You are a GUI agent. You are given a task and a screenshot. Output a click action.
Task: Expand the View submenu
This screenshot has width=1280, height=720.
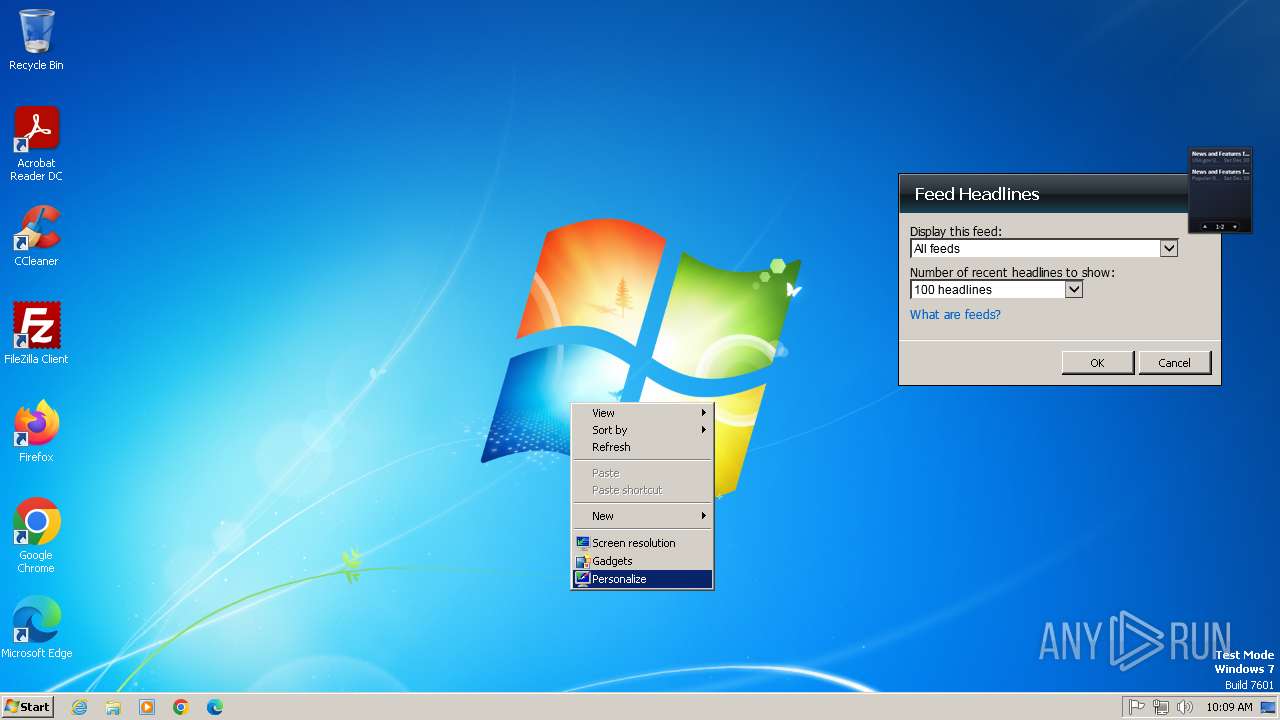642,413
